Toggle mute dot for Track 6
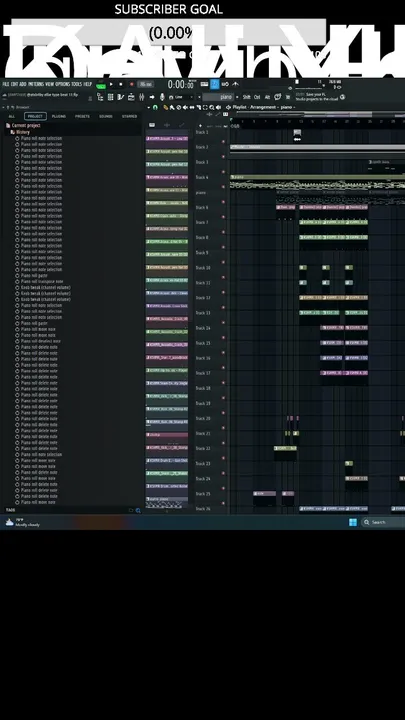 click(x=224, y=217)
